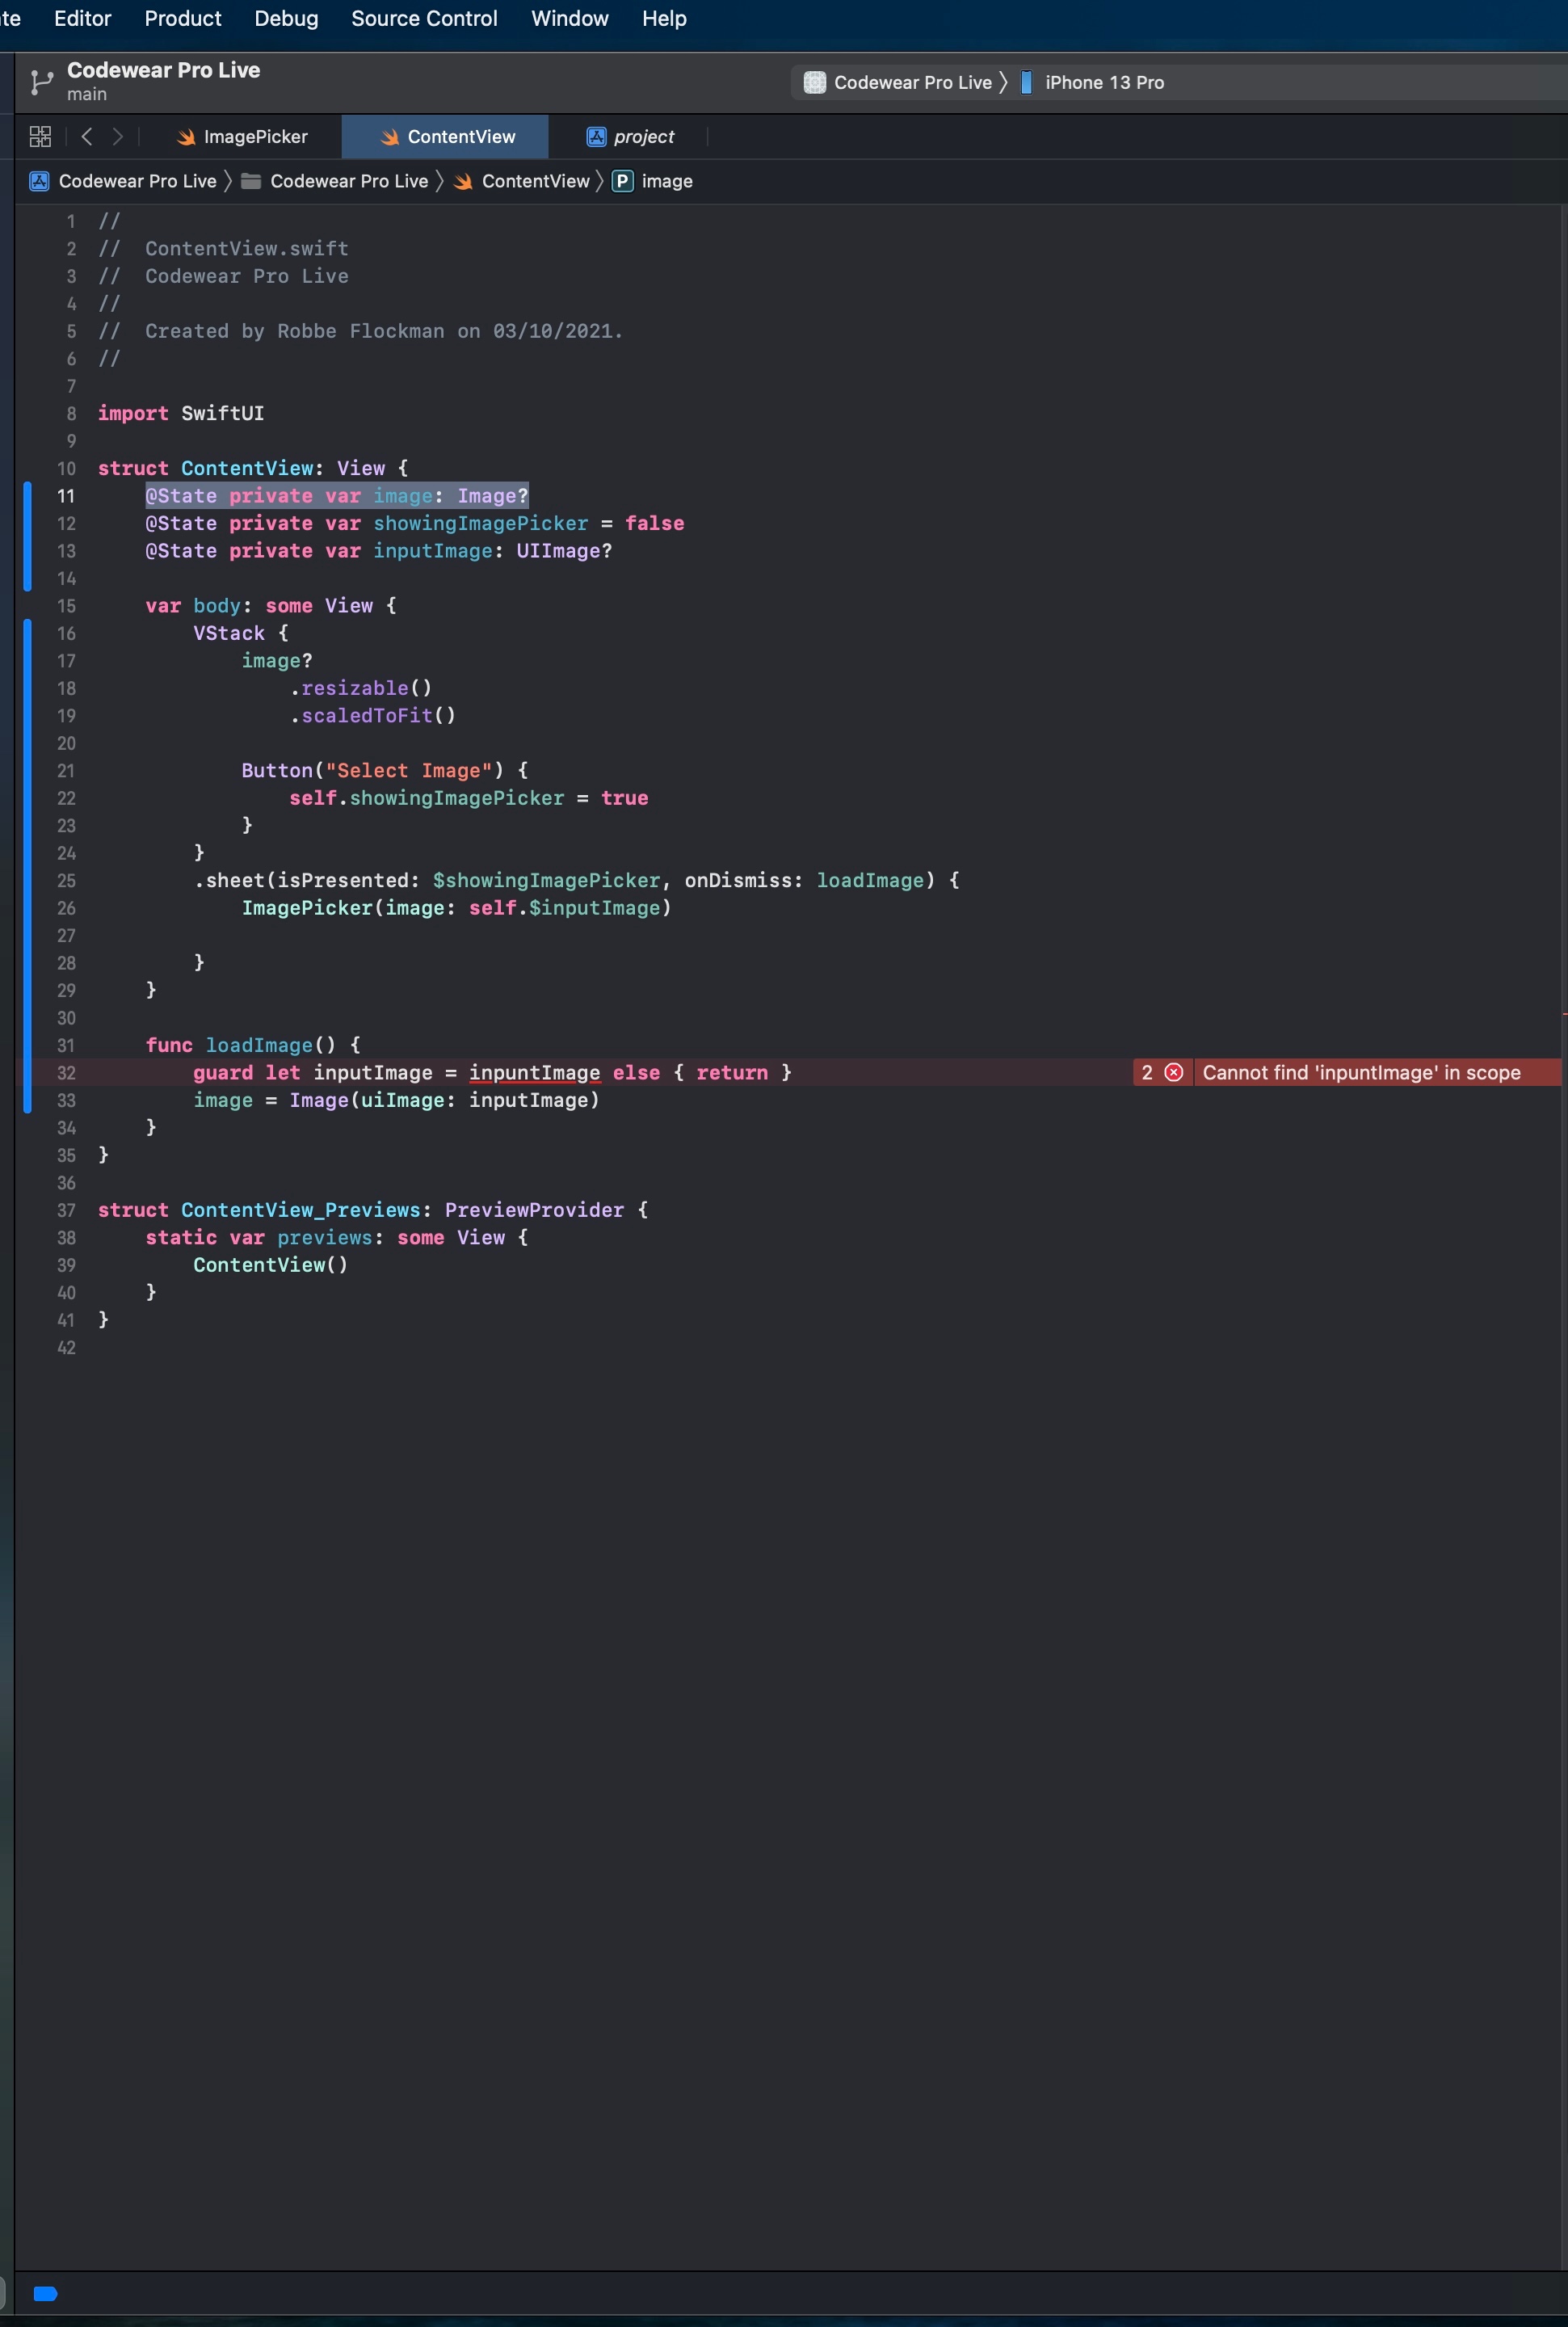Go forward with the right chevron

pyautogui.click(x=118, y=137)
